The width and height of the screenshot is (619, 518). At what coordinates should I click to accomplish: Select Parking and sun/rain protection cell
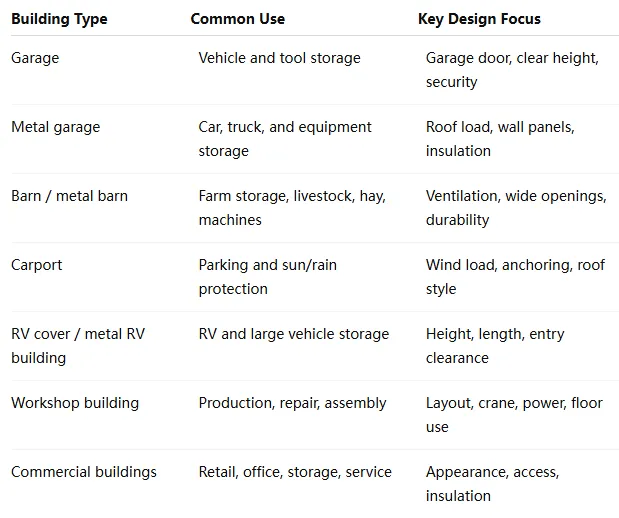coord(268,277)
